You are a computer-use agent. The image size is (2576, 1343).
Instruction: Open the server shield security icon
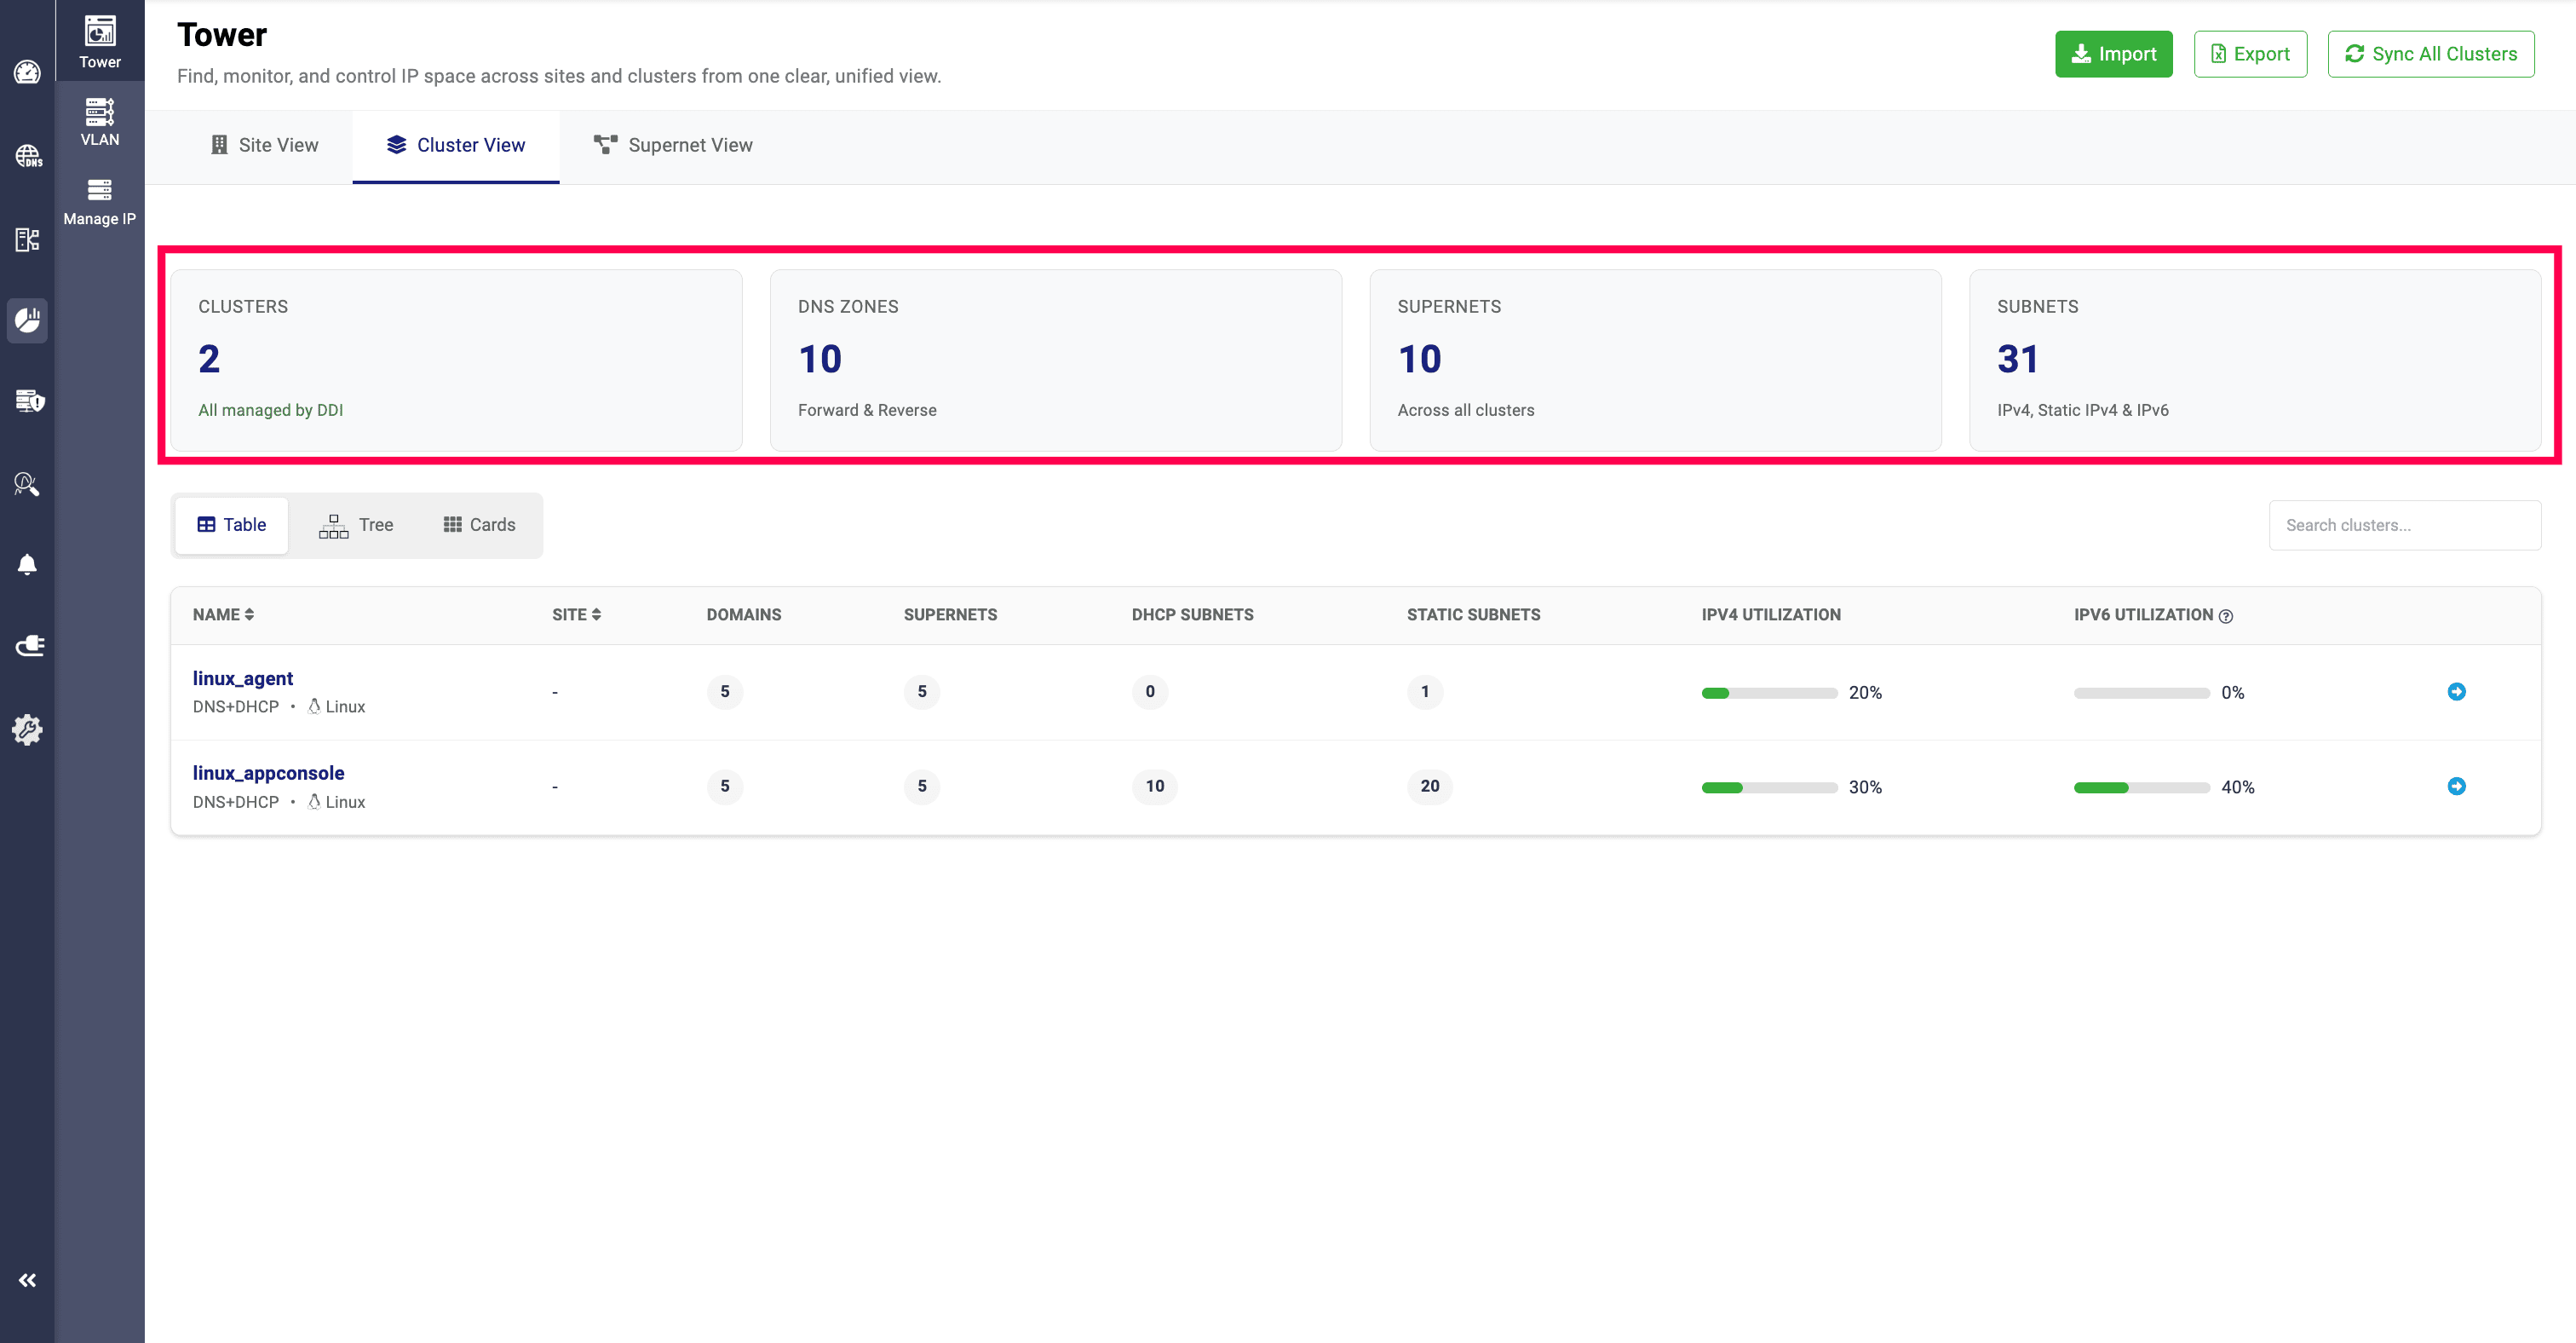[27, 401]
